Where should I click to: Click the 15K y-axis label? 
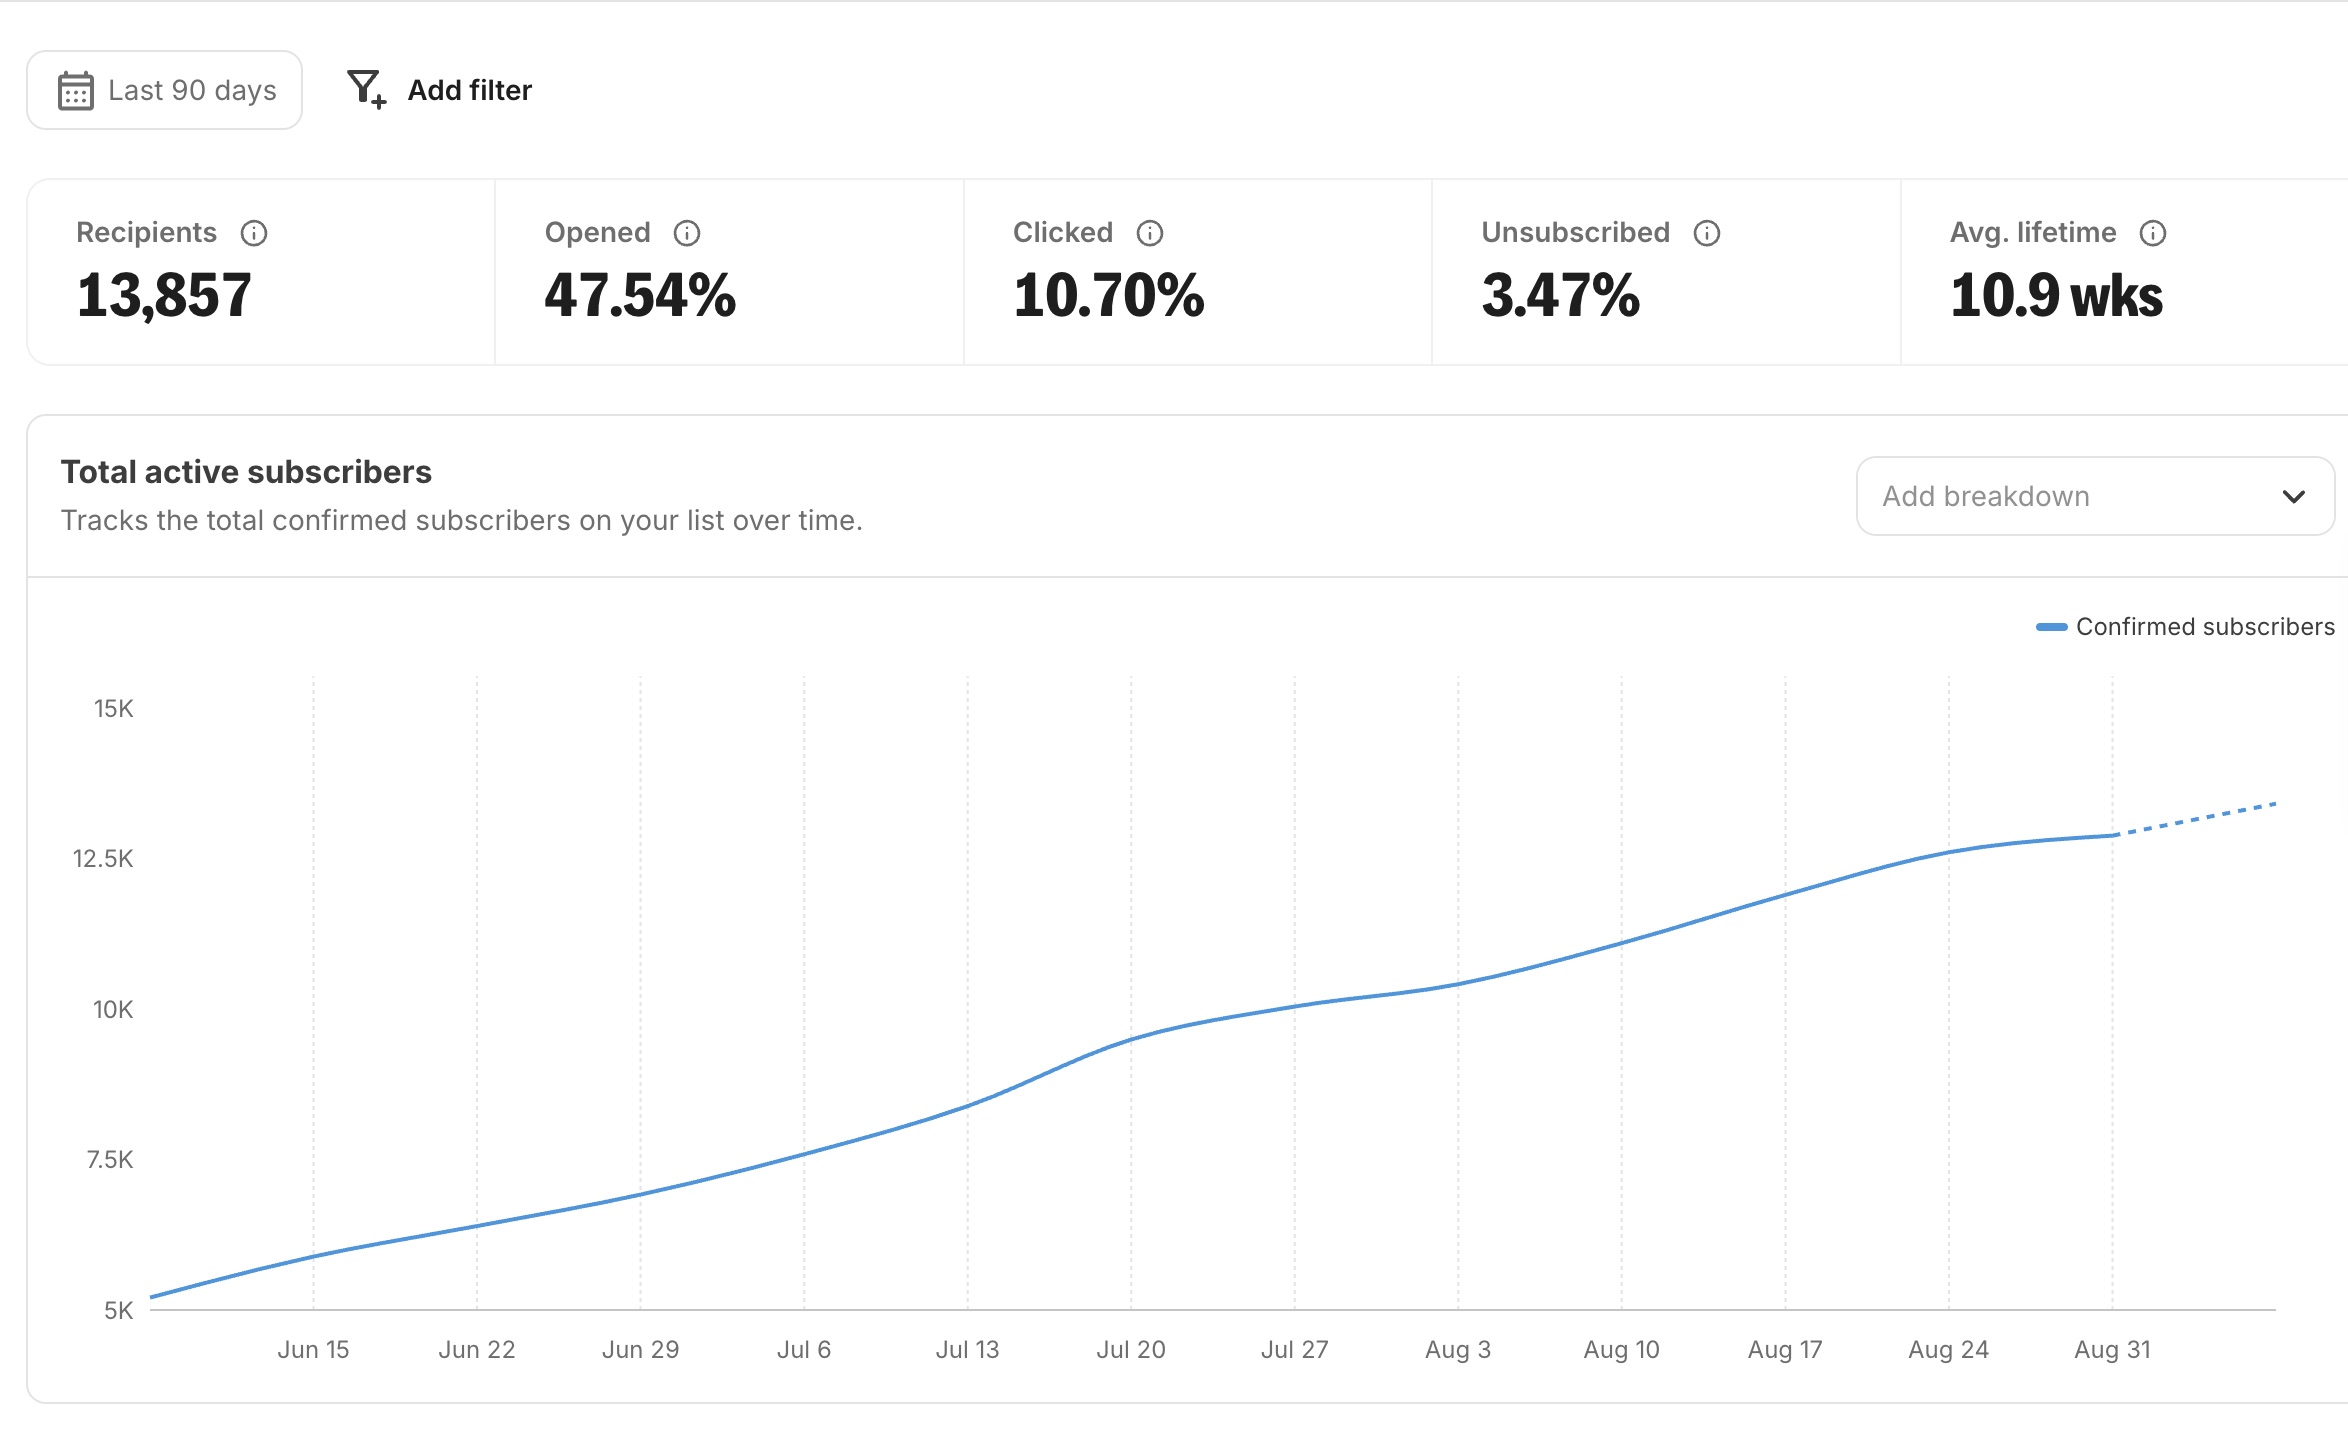coord(113,709)
